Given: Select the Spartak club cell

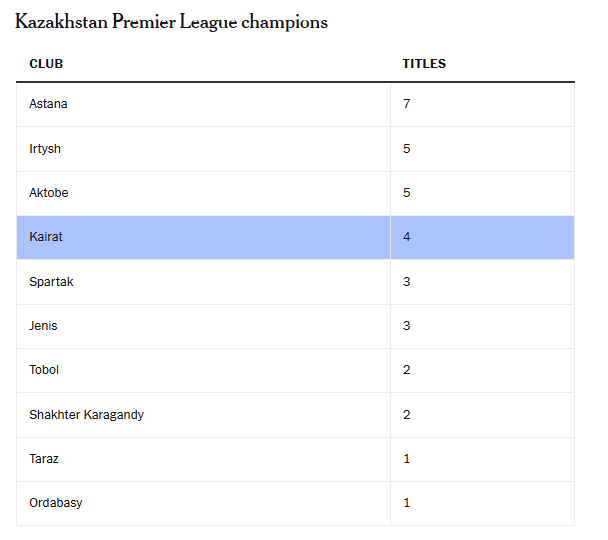Looking at the screenshot, I should (x=51, y=282).
